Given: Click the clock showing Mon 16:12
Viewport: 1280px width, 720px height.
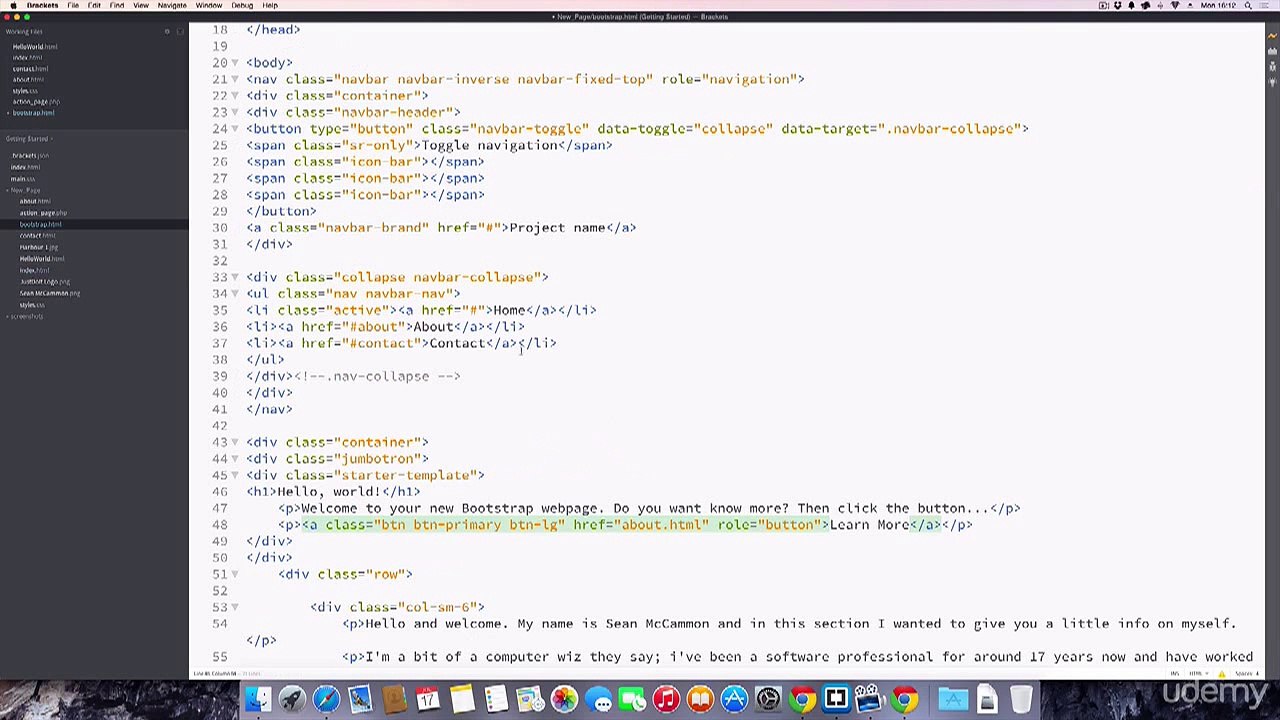Looking at the screenshot, I should click(x=1220, y=5).
